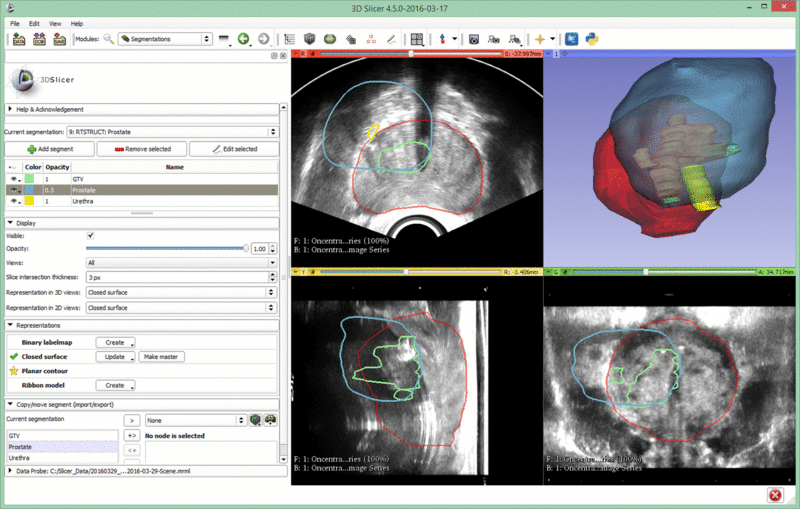The image size is (800, 509).
Task: Select Urethra in Current segmentation list
Action: point(62,458)
